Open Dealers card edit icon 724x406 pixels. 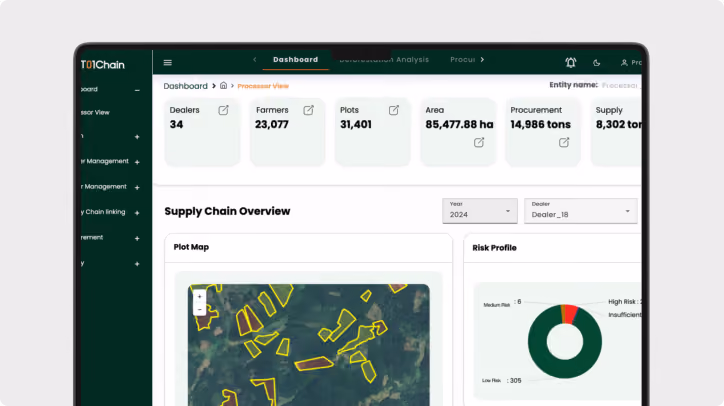[223, 110]
